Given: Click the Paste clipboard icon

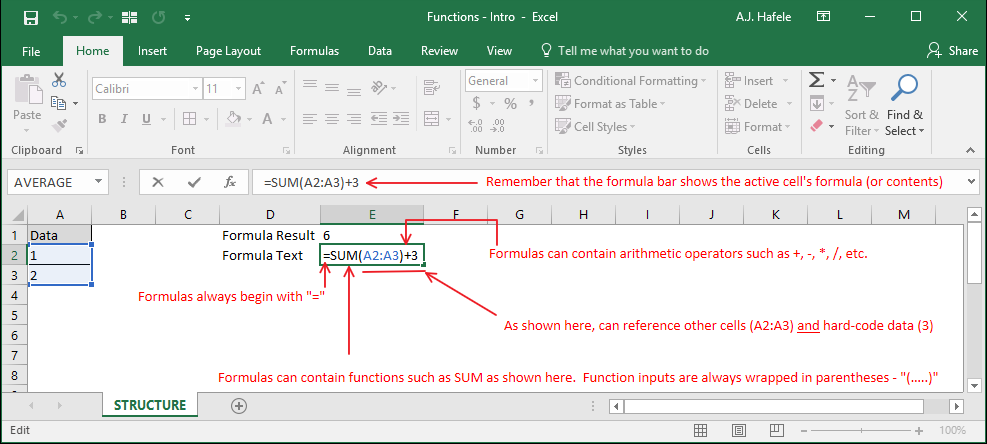Looking at the screenshot, I should pos(27,89).
